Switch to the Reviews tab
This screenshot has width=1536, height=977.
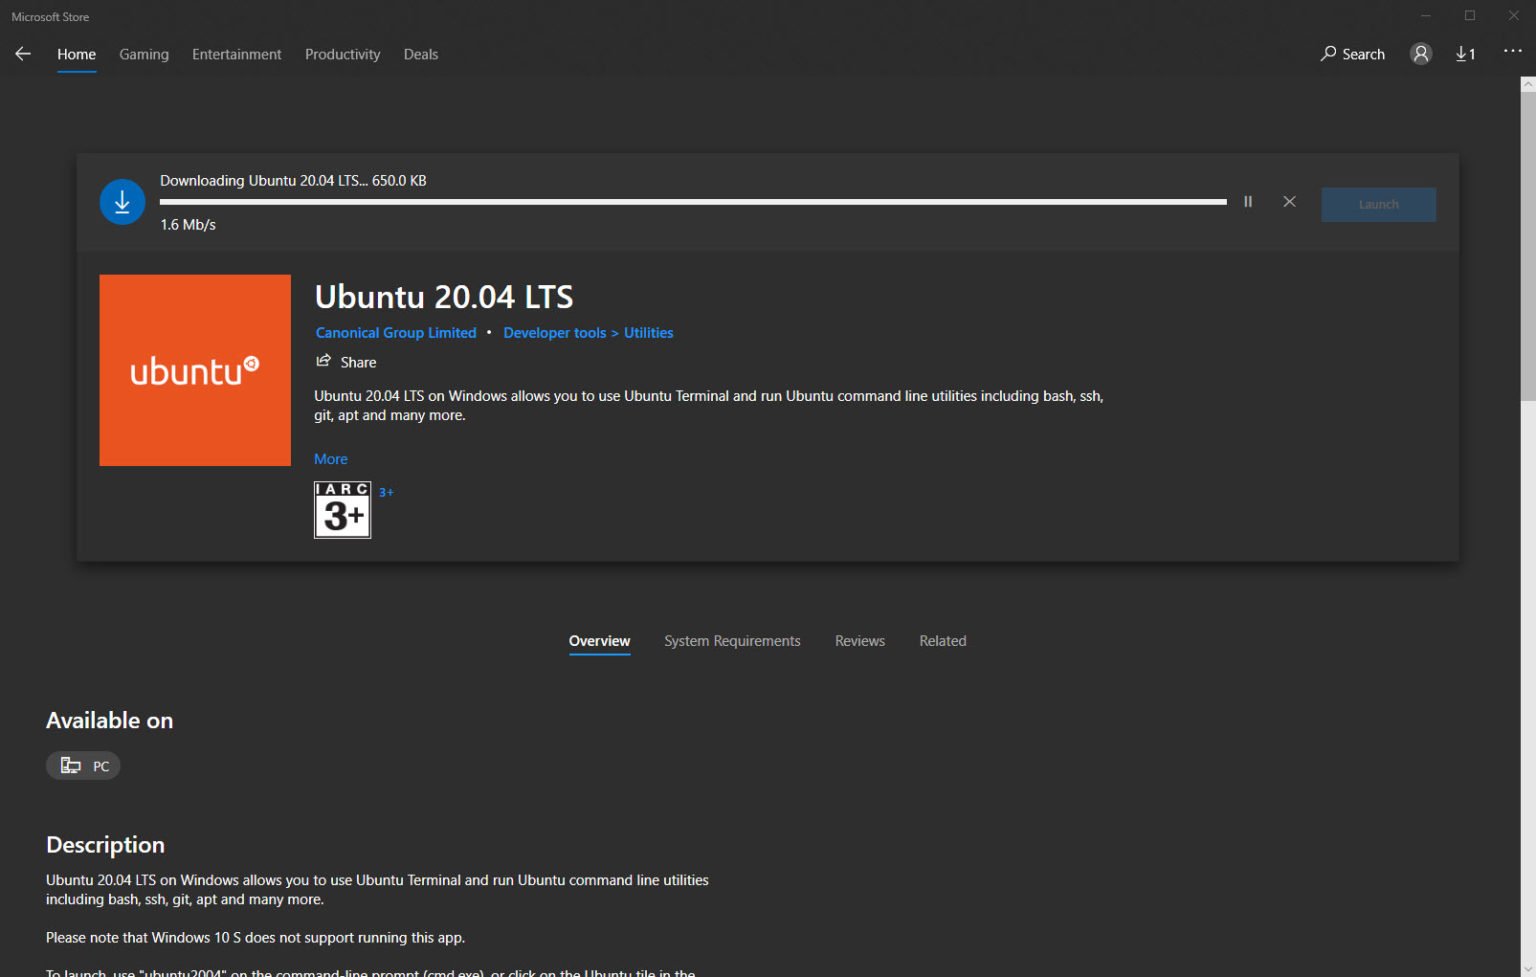[x=859, y=640]
